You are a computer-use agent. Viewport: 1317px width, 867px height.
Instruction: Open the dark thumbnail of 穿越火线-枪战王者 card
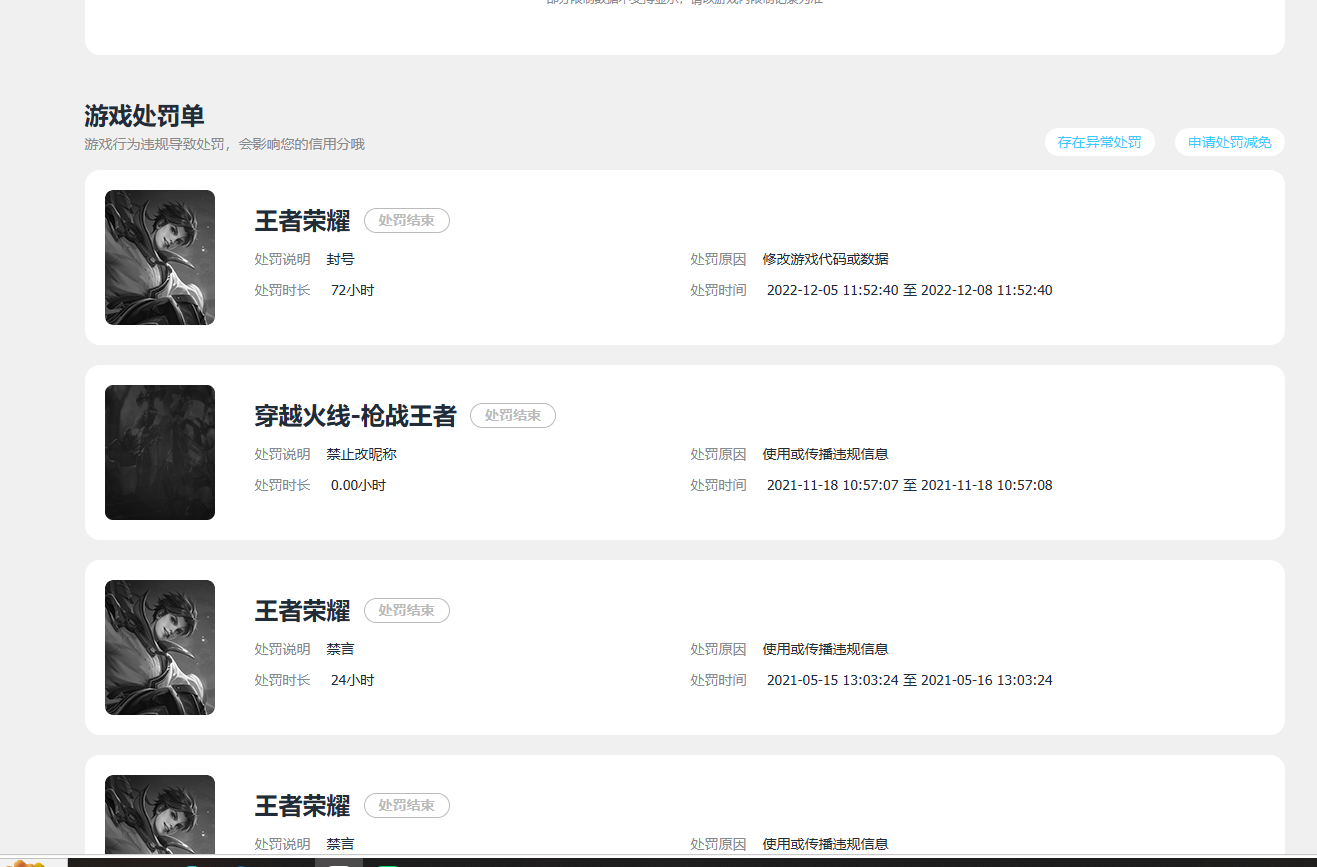pos(160,452)
